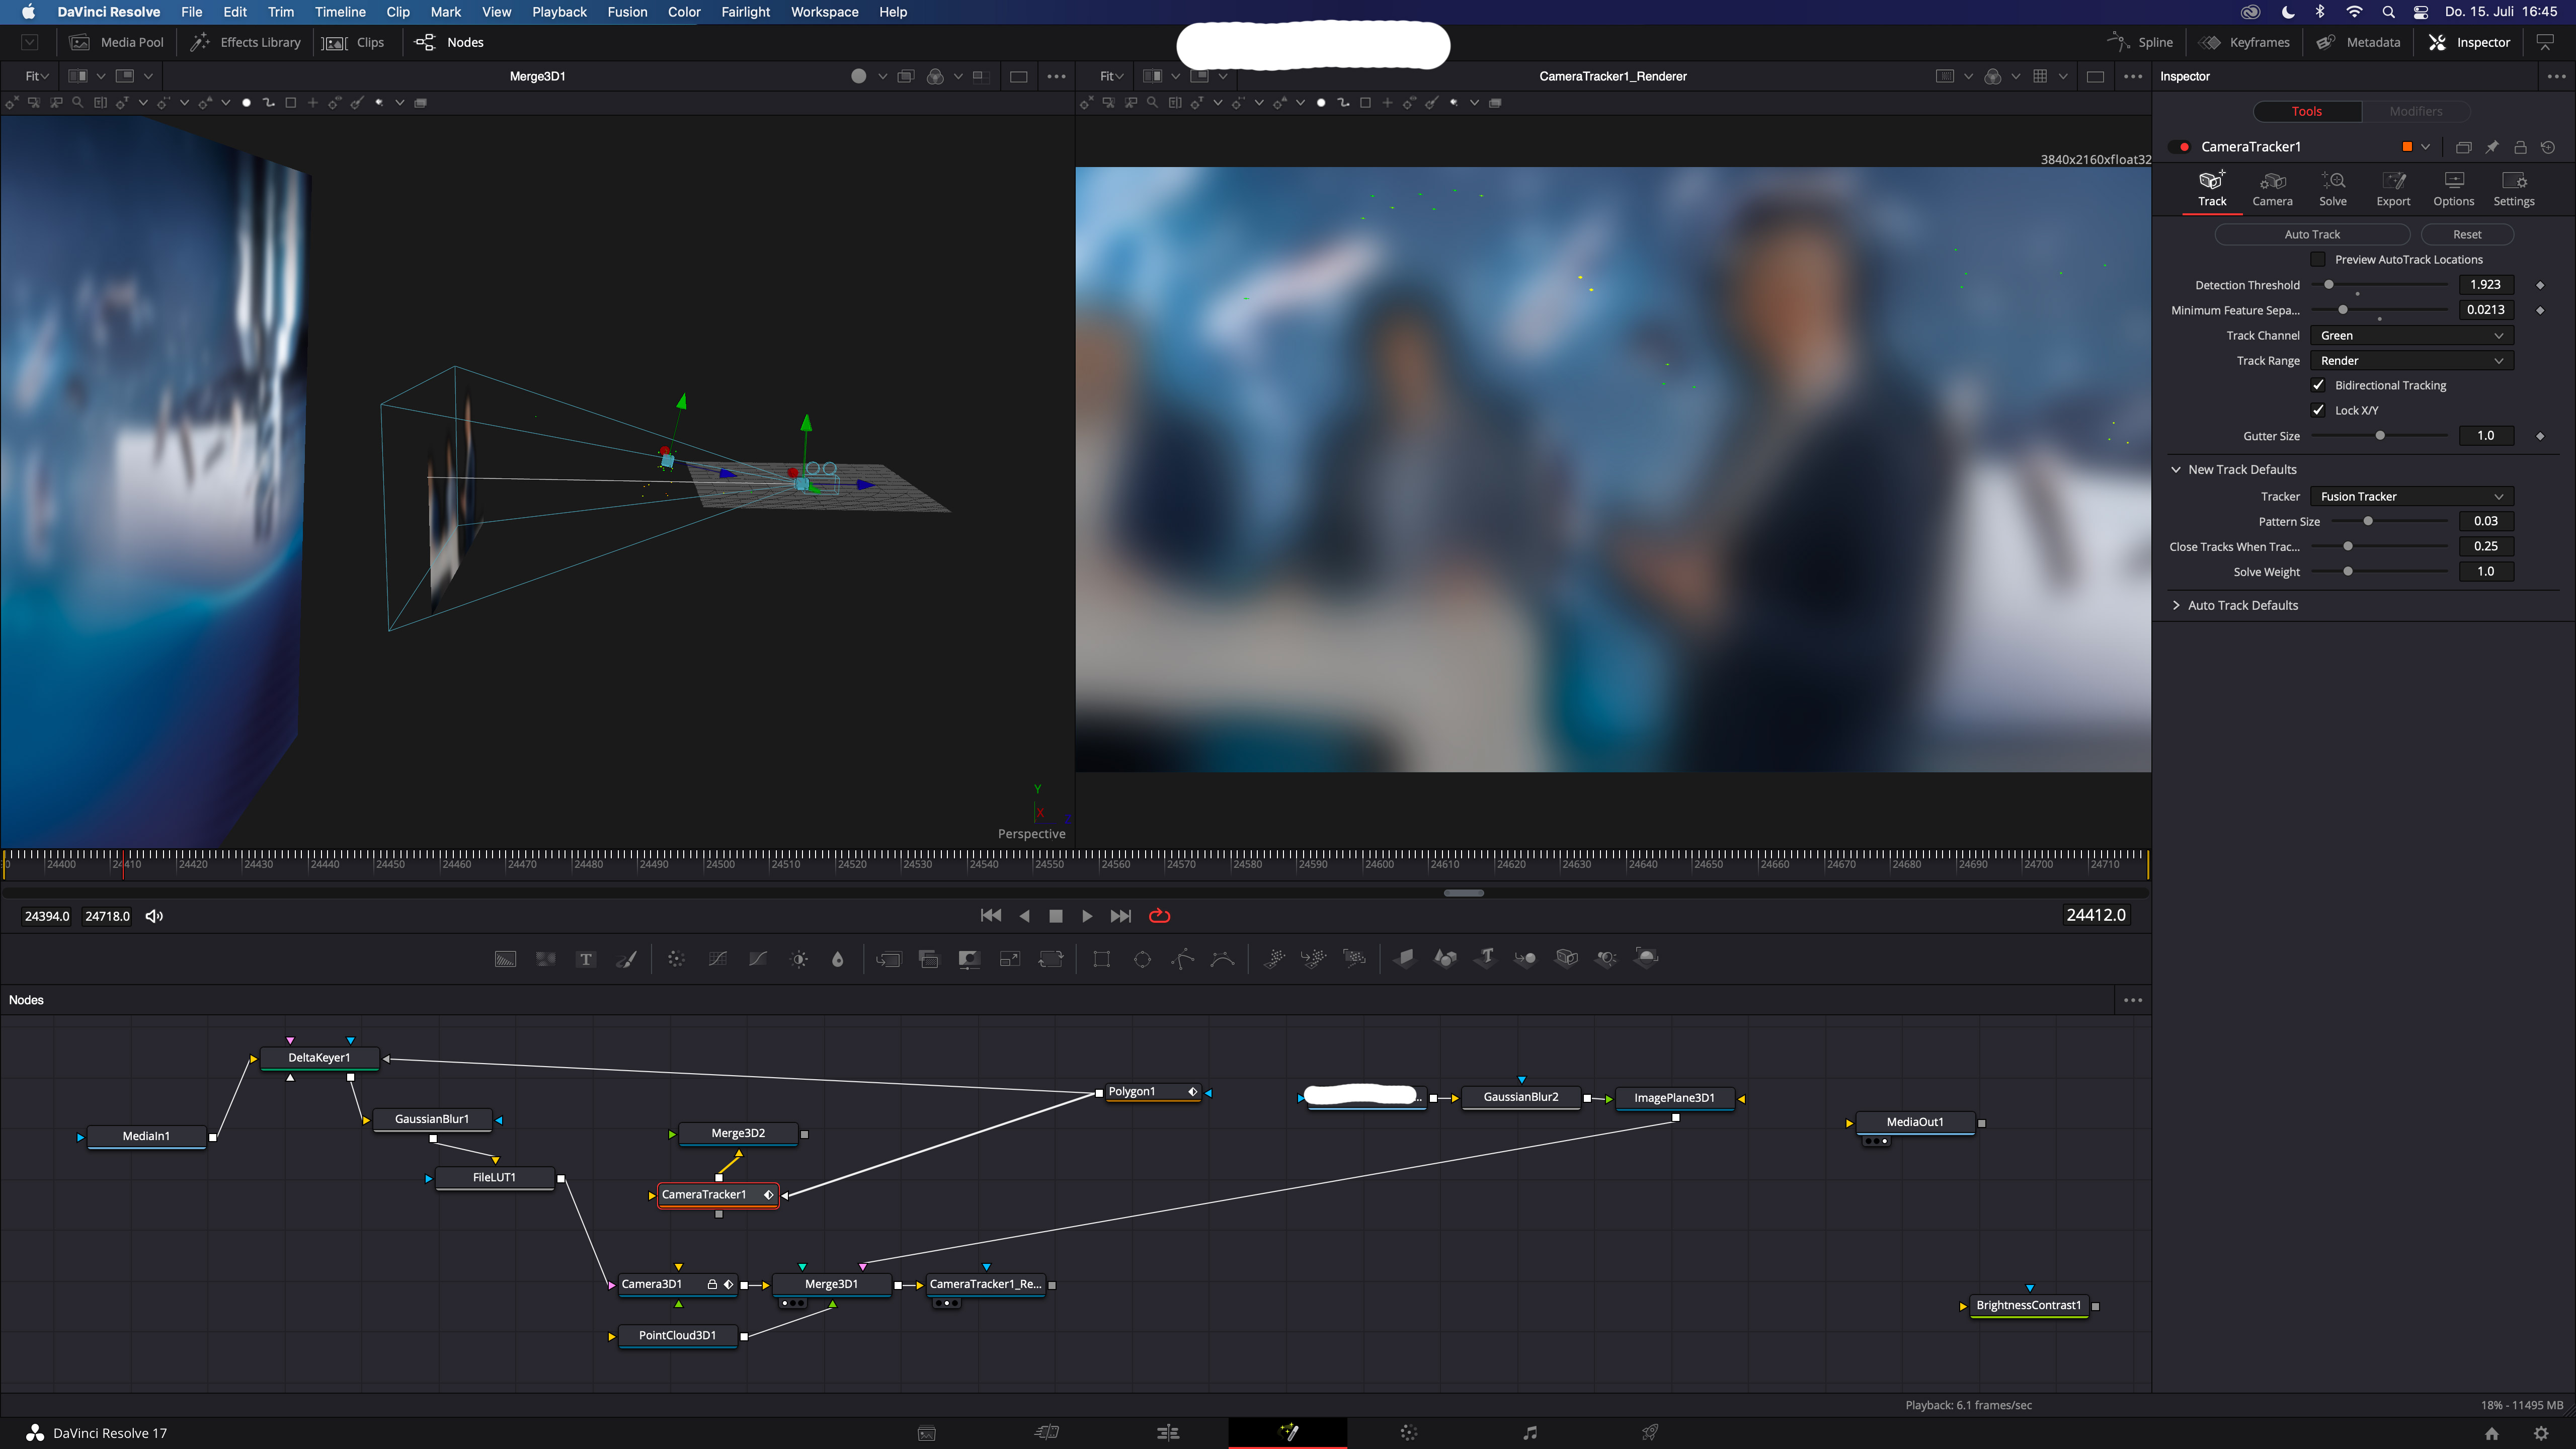Toggle the Media Pool panel
Screen dimensions: 2576x1449
click(x=117, y=42)
